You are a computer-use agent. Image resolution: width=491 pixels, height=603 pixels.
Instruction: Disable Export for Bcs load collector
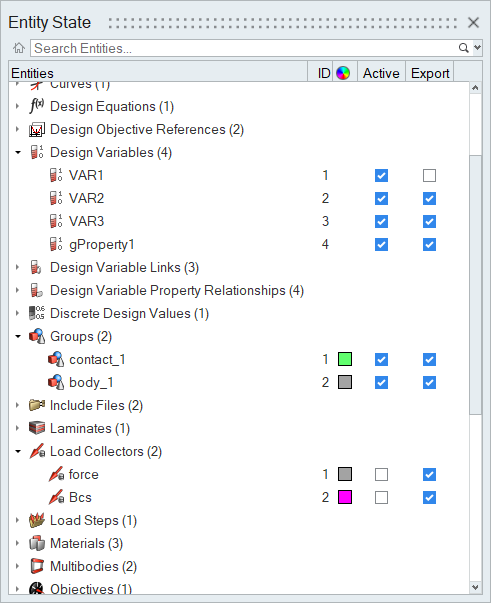[429, 498]
